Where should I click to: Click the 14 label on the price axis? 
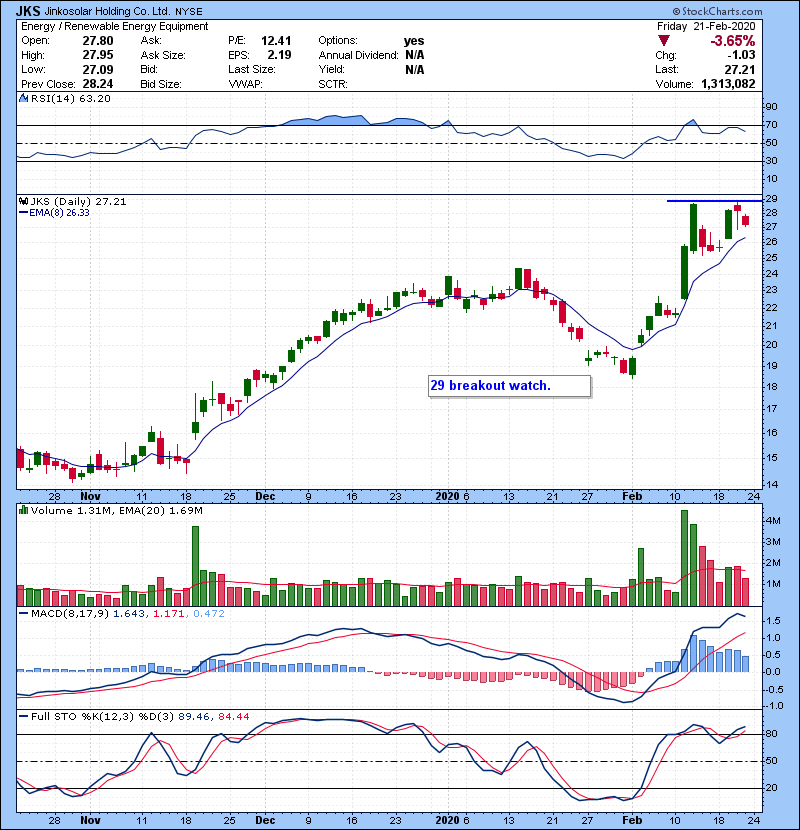click(771, 484)
